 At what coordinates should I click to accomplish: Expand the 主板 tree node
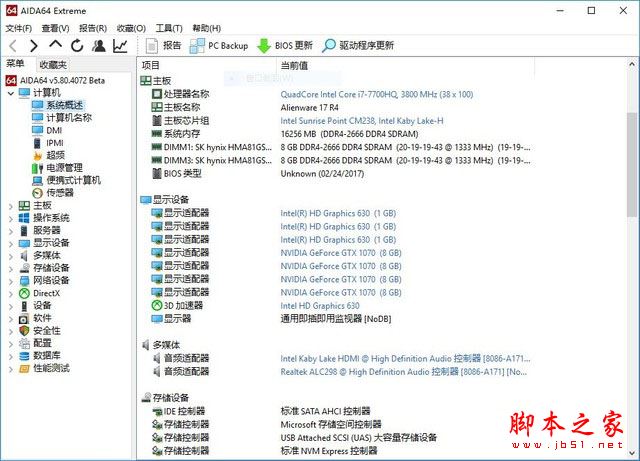(11, 206)
